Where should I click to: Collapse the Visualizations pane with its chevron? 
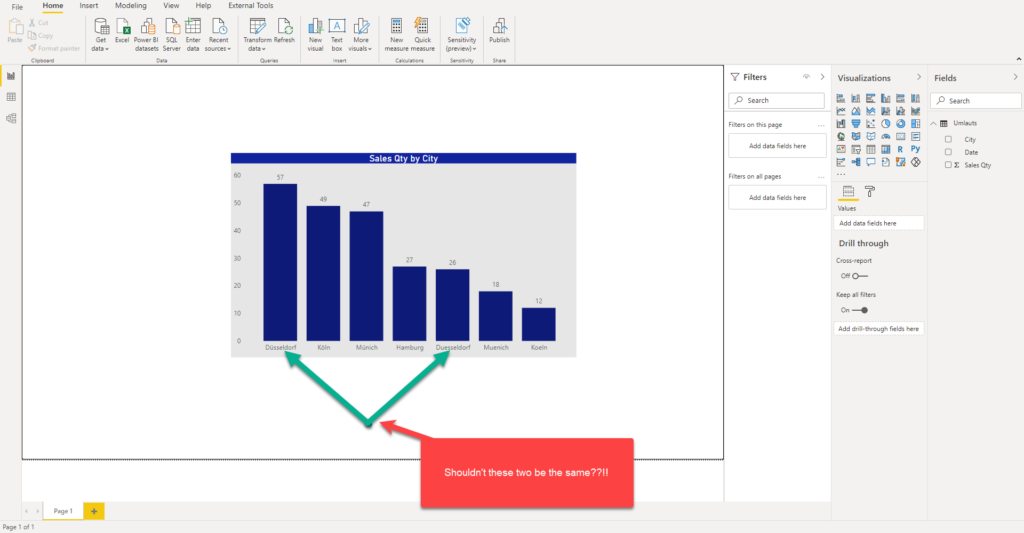(x=919, y=77)
